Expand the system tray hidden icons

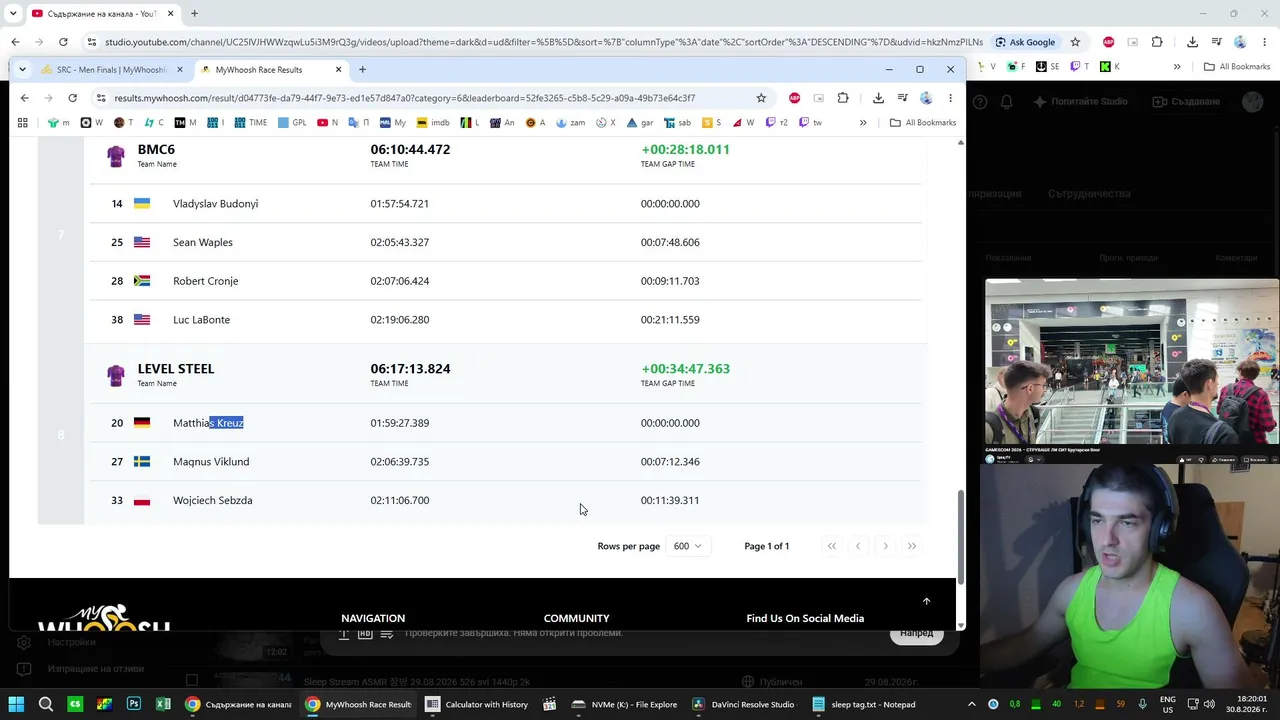tap(971, 704)
